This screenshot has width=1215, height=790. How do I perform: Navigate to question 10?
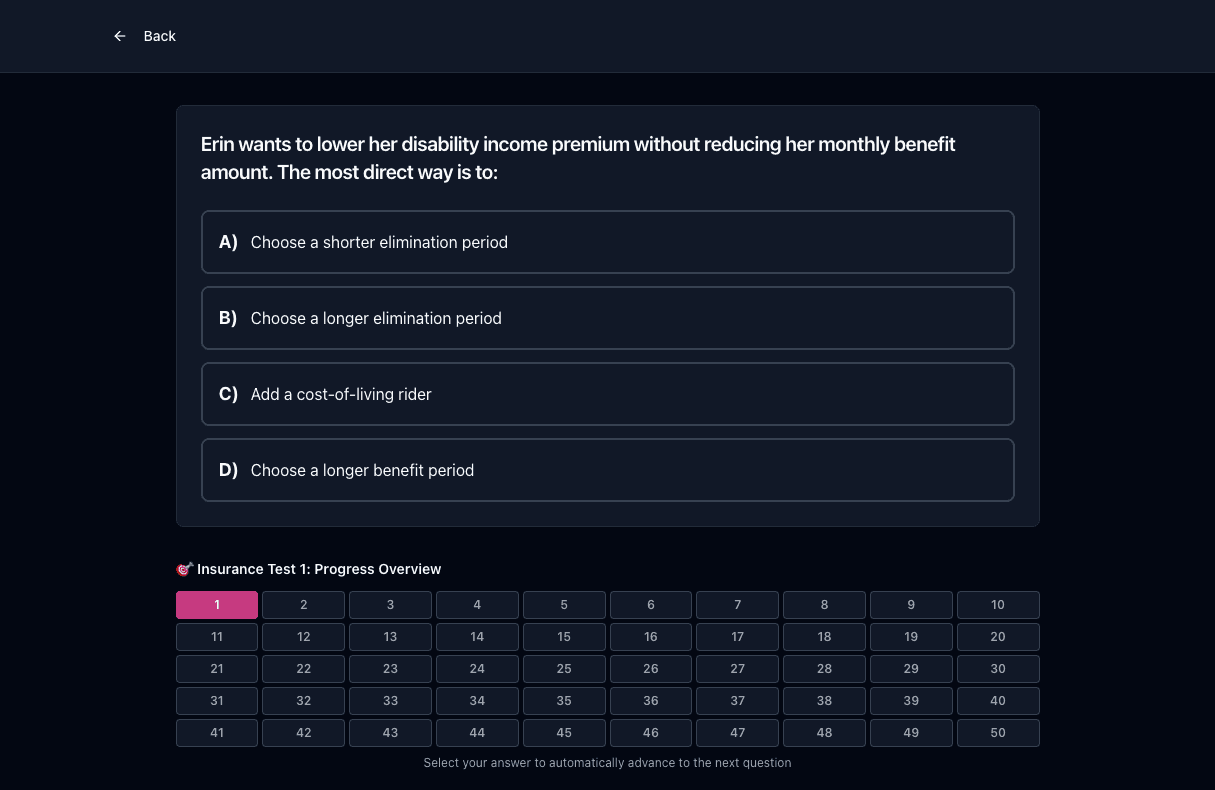pyautogui.click(x=998, y=605)
